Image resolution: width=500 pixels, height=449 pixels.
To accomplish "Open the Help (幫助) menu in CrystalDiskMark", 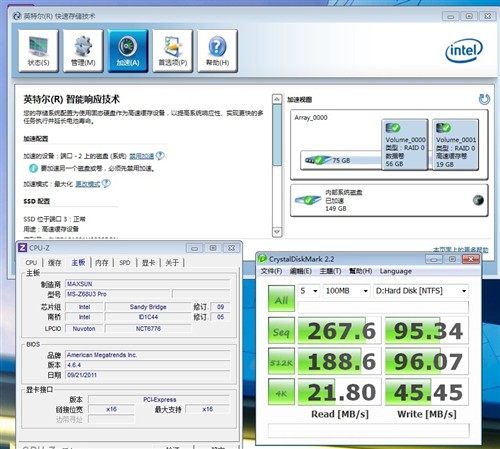I will pyautogui.click(x=360, y=271).
